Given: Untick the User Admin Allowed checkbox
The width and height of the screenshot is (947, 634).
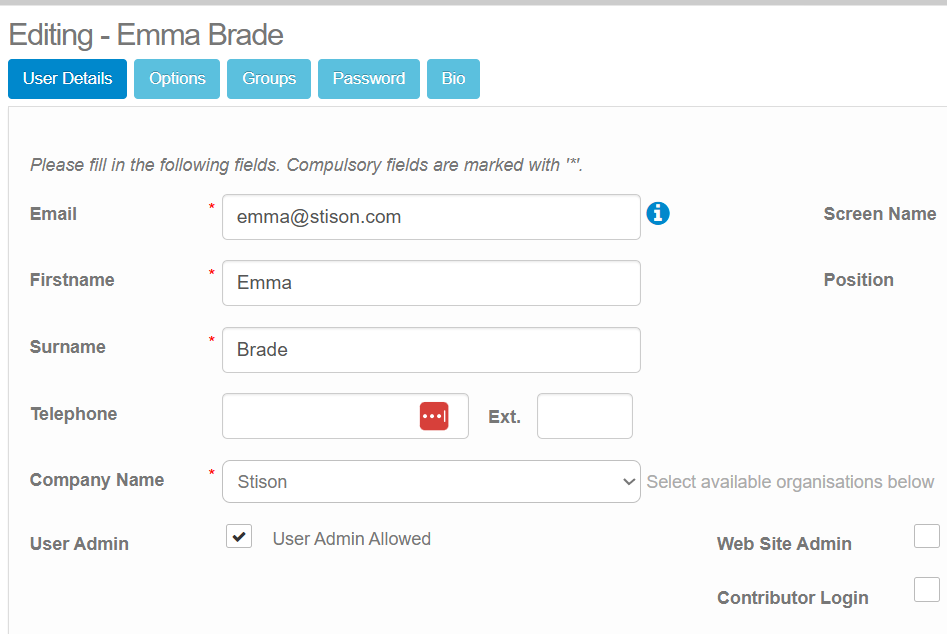Looking at the screenshot, I should pos(239,537).
